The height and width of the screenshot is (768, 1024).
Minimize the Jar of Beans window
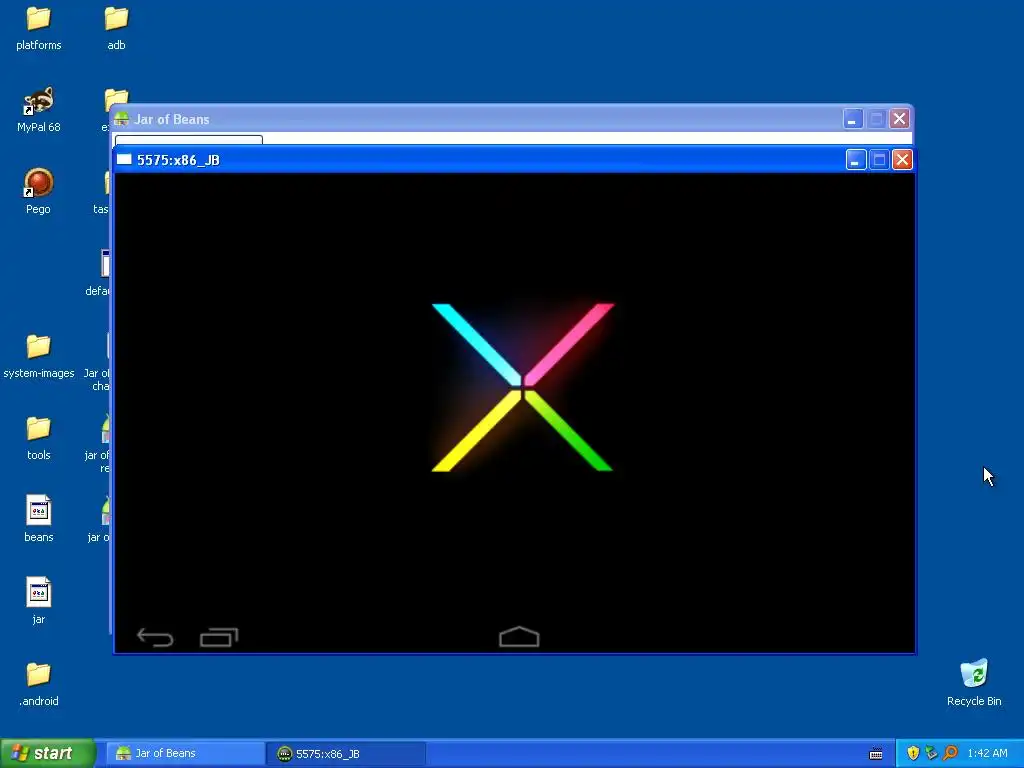click(853, 119)
